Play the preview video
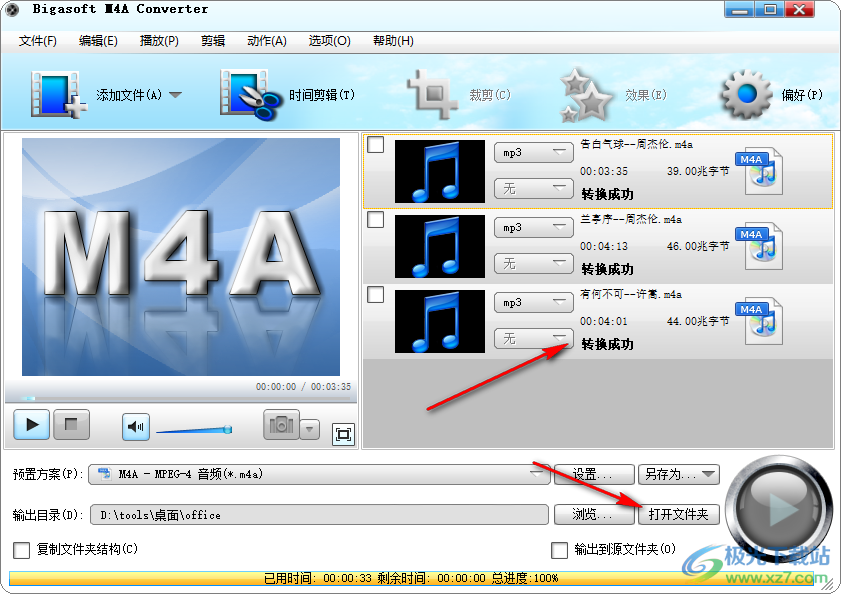 click(32, 425)
